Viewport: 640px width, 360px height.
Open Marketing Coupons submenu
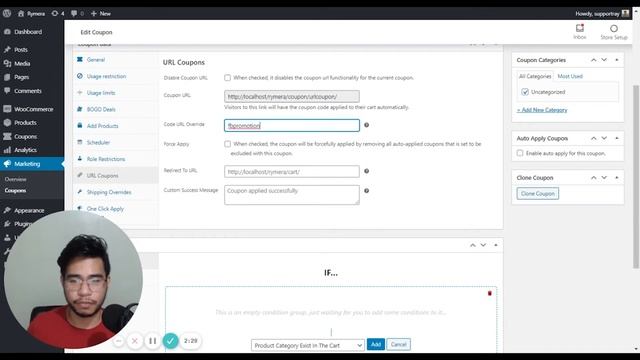pos(16,191)
